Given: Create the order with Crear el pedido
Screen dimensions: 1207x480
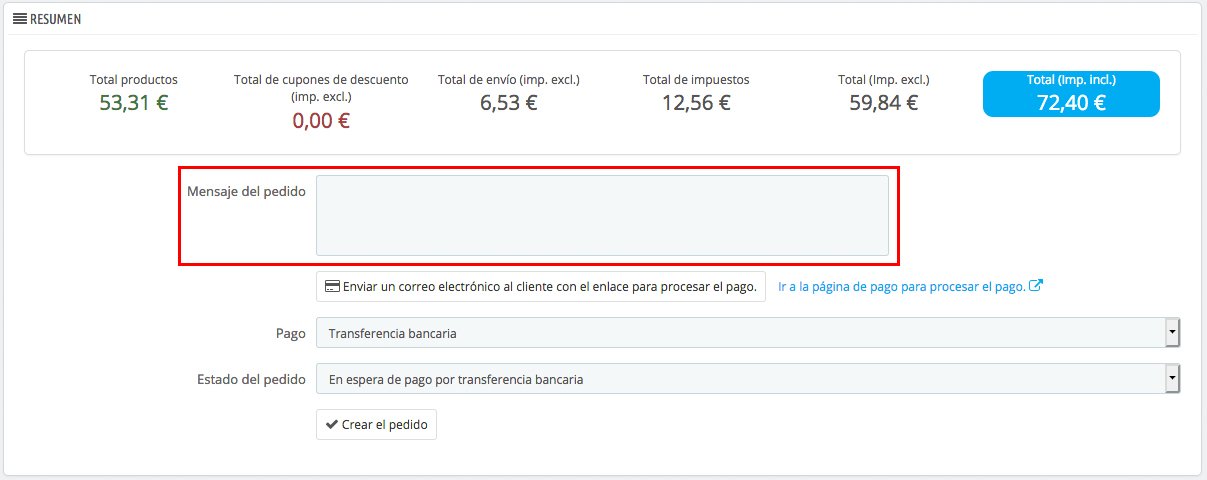Looking at the screenshot, I should click(376, 424).
